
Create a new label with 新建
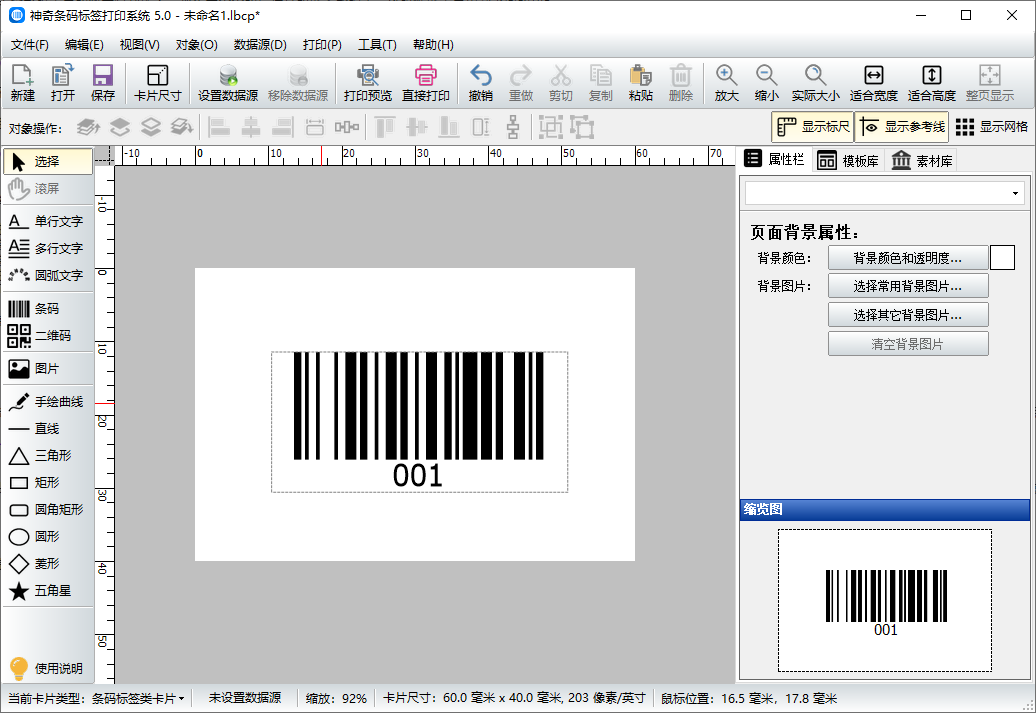(x=22, y=83)
